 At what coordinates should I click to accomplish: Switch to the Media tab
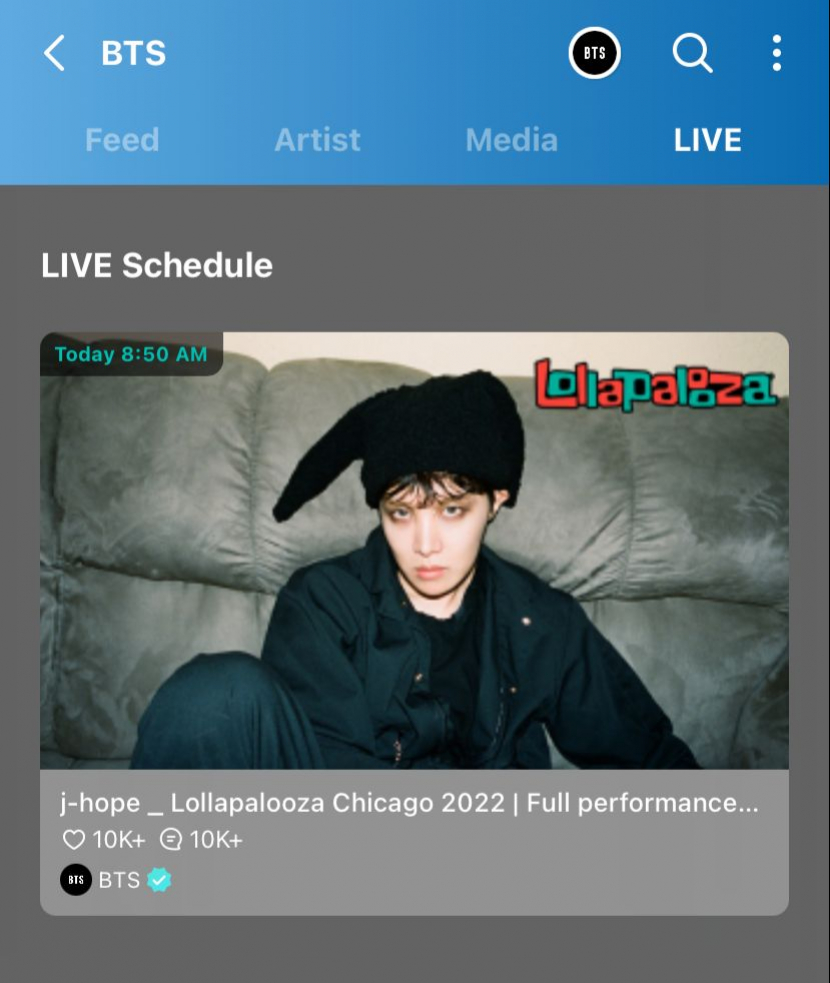point(512,139)
